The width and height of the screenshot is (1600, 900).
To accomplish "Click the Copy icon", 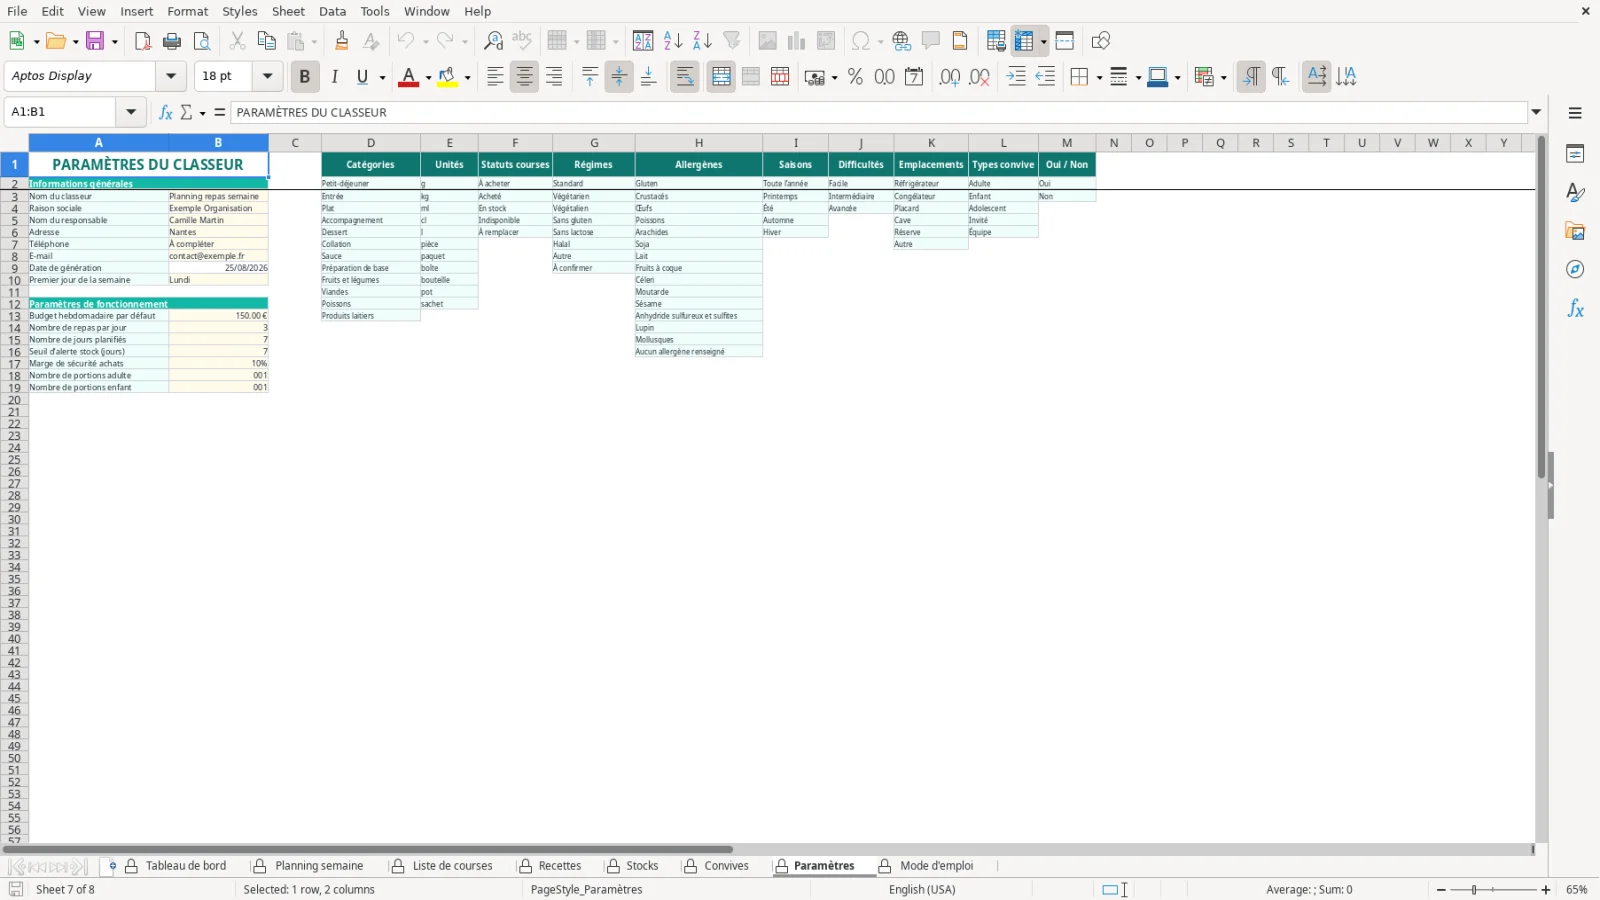I will point(266,41).
